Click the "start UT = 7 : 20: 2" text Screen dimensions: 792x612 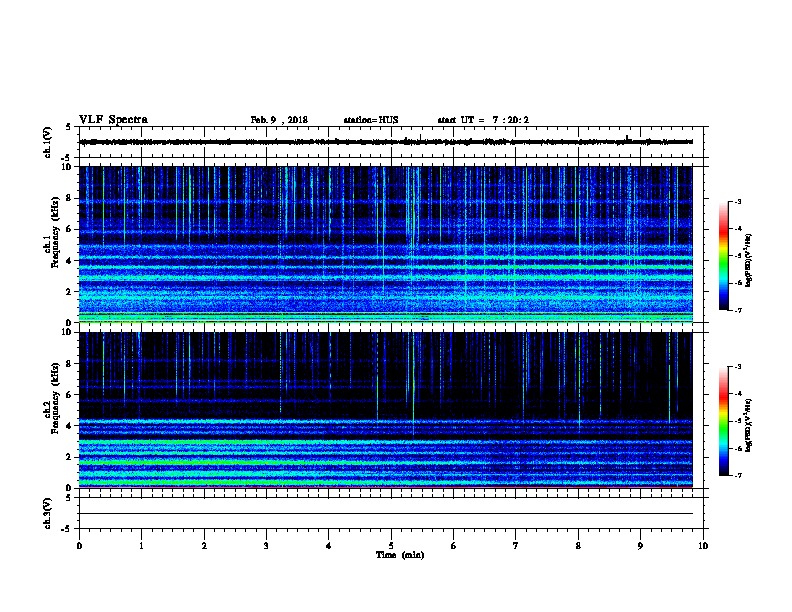click(x=483, y=120)
